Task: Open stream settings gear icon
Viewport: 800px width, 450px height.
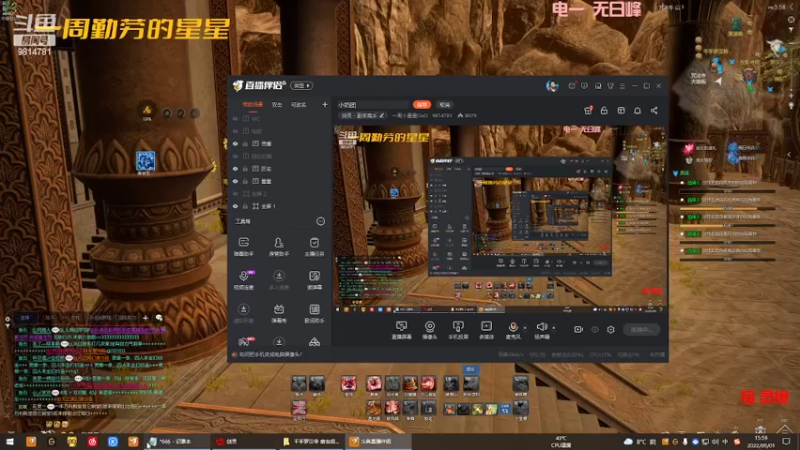Action: (611, 330)
